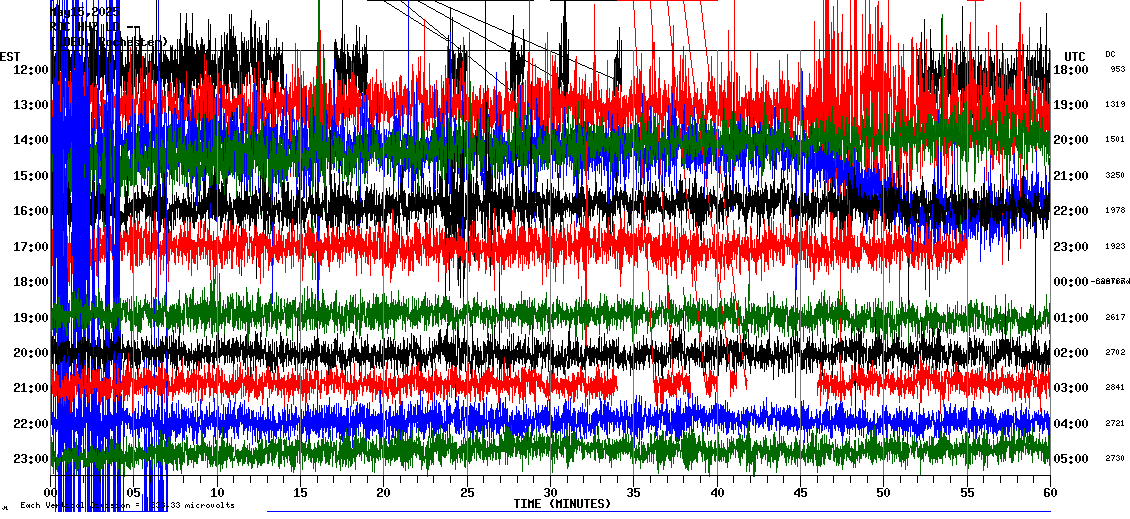The height and width of the screenshot is (519, 1130).
Task: Click the 12:00 EST time label
Action: click(x=31, y=70)
